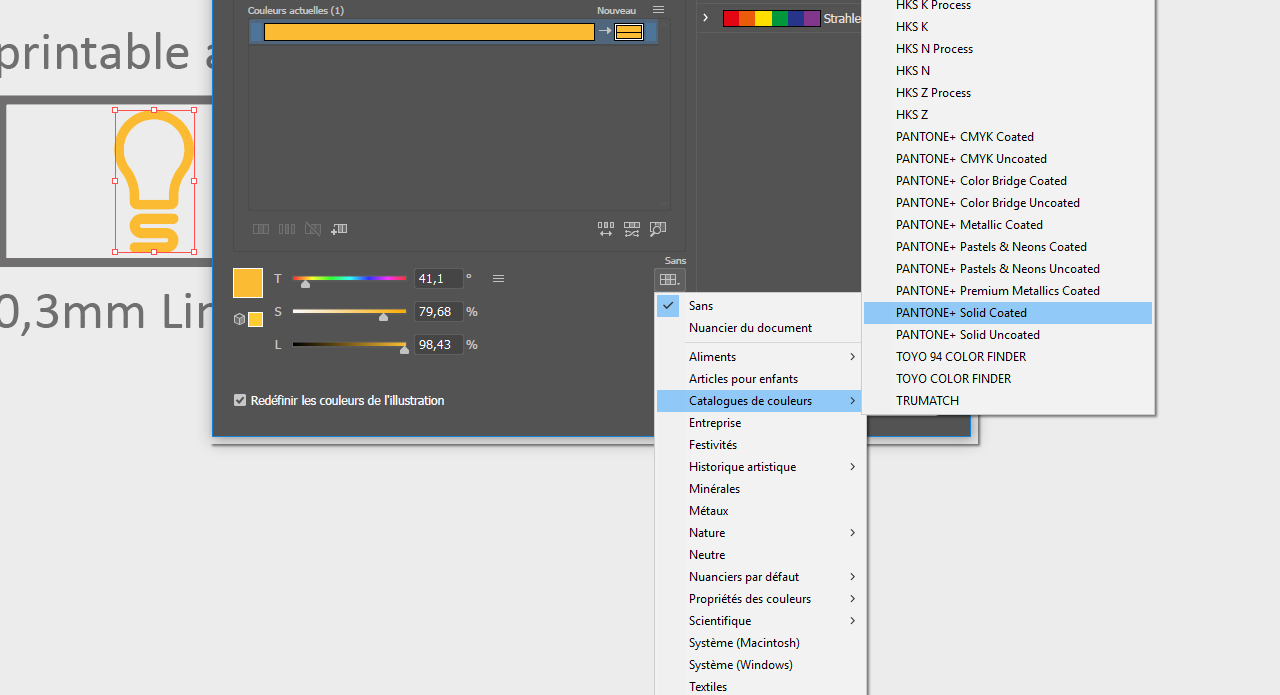Choose Sans in the swatch library menu
1280x695 pixels.
760,306
